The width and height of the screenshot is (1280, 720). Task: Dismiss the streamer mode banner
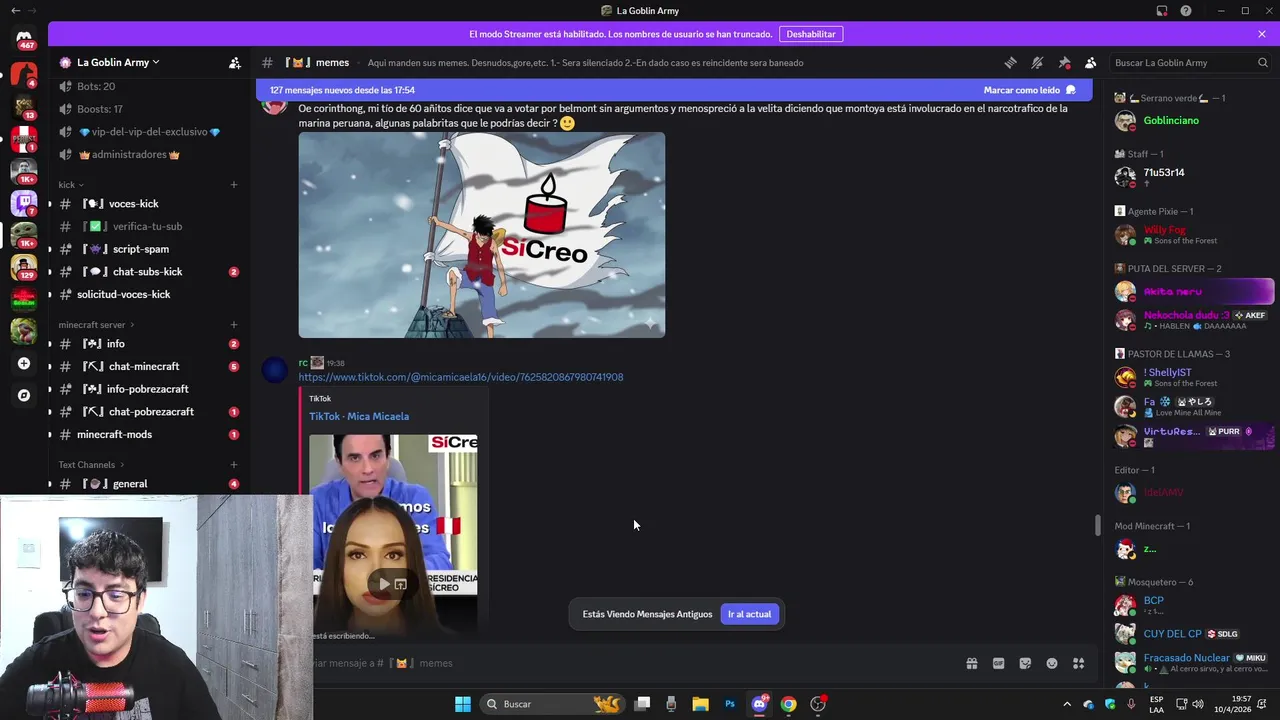tap(1262, 34)
